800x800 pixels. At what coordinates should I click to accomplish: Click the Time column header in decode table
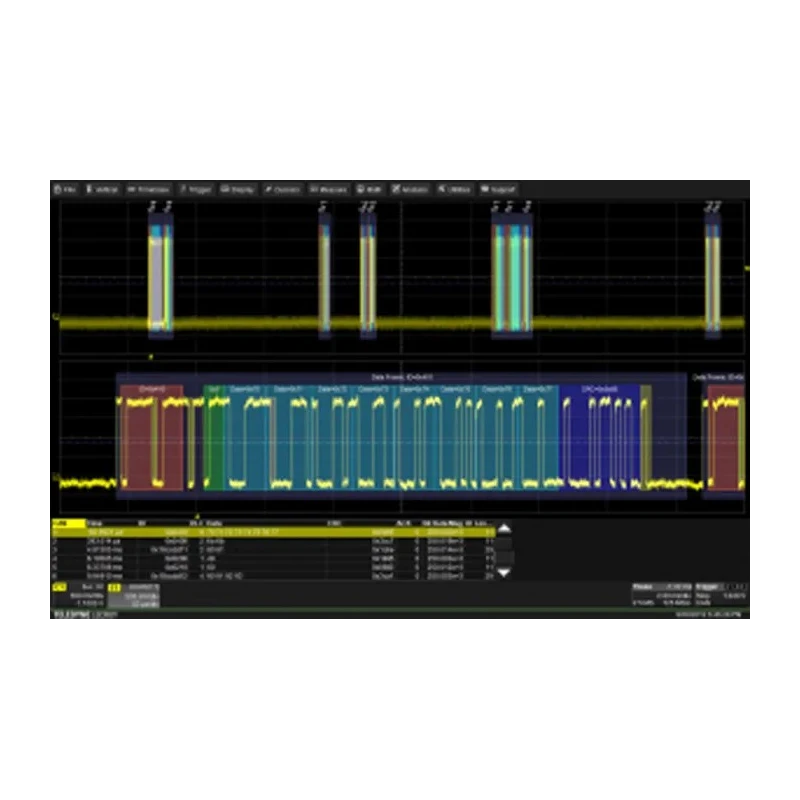coord(94,523)
